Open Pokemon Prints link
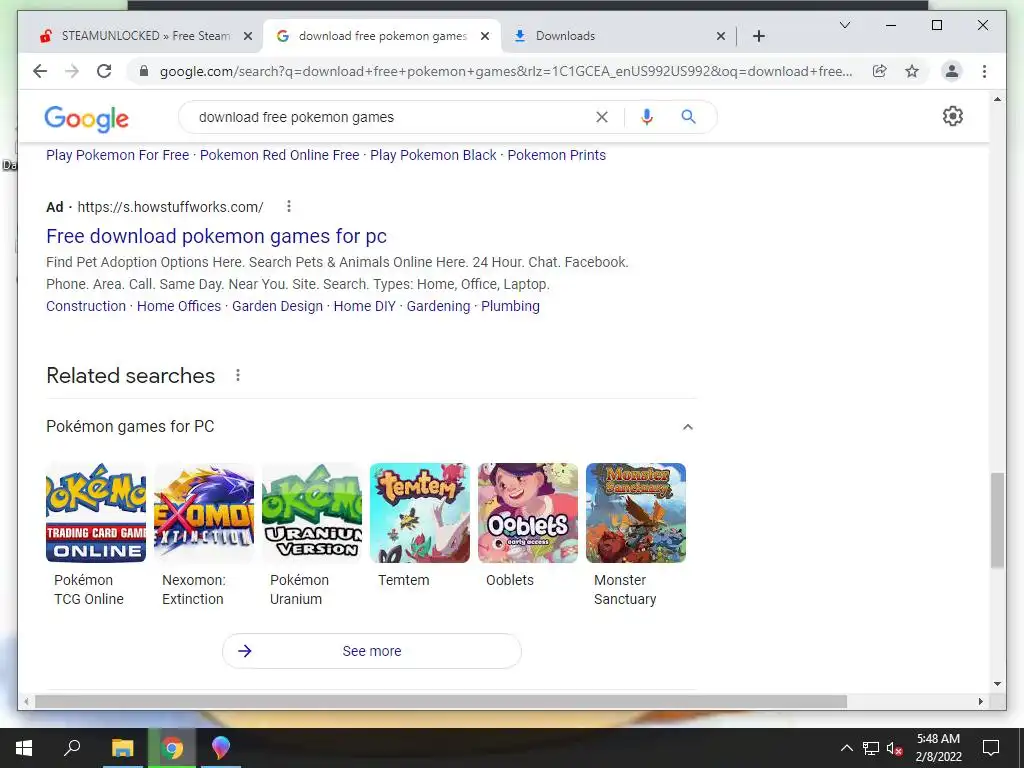The width and height of the screenshot is (1024, 768). coord(556,155)
